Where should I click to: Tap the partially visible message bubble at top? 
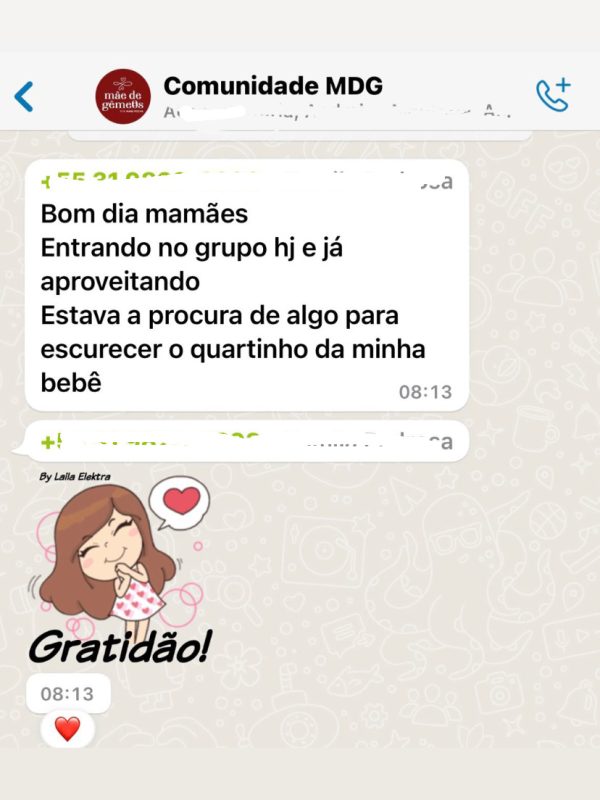(x=300, y=135)
